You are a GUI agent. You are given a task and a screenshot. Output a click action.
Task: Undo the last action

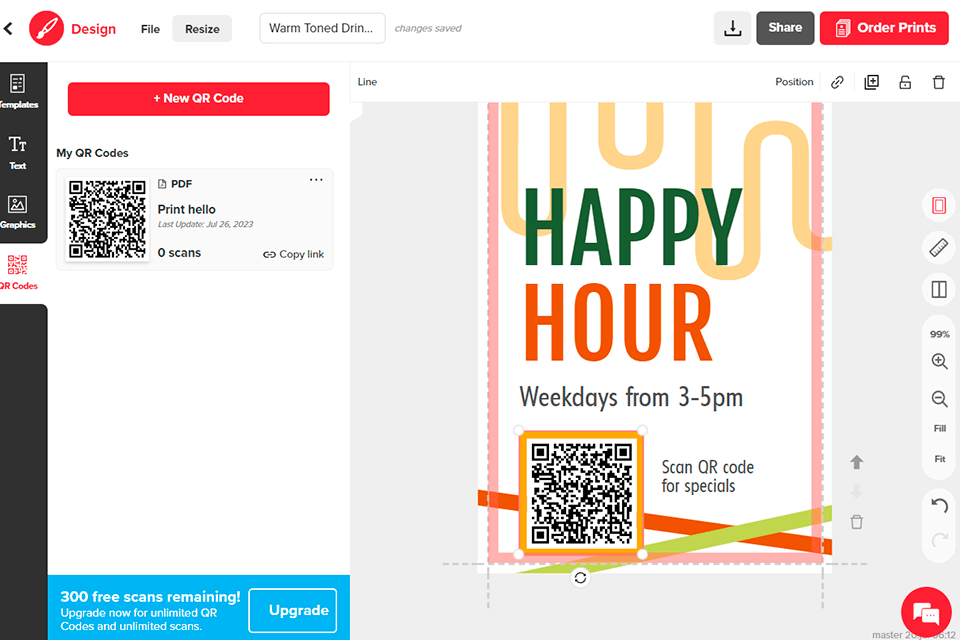point(939,505)
